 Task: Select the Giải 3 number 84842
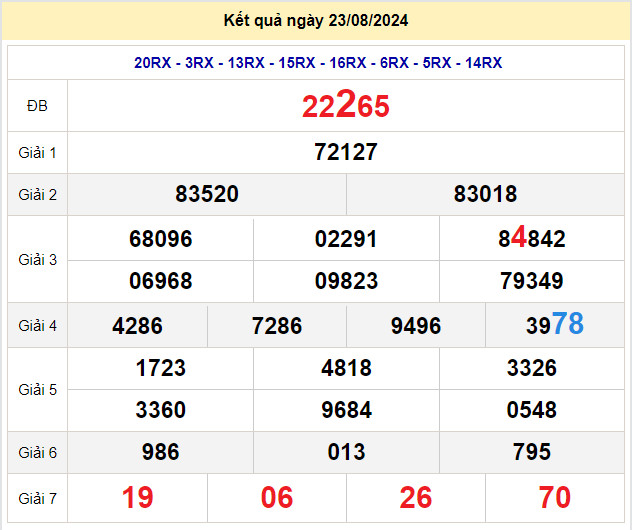[x=532, y=237]
